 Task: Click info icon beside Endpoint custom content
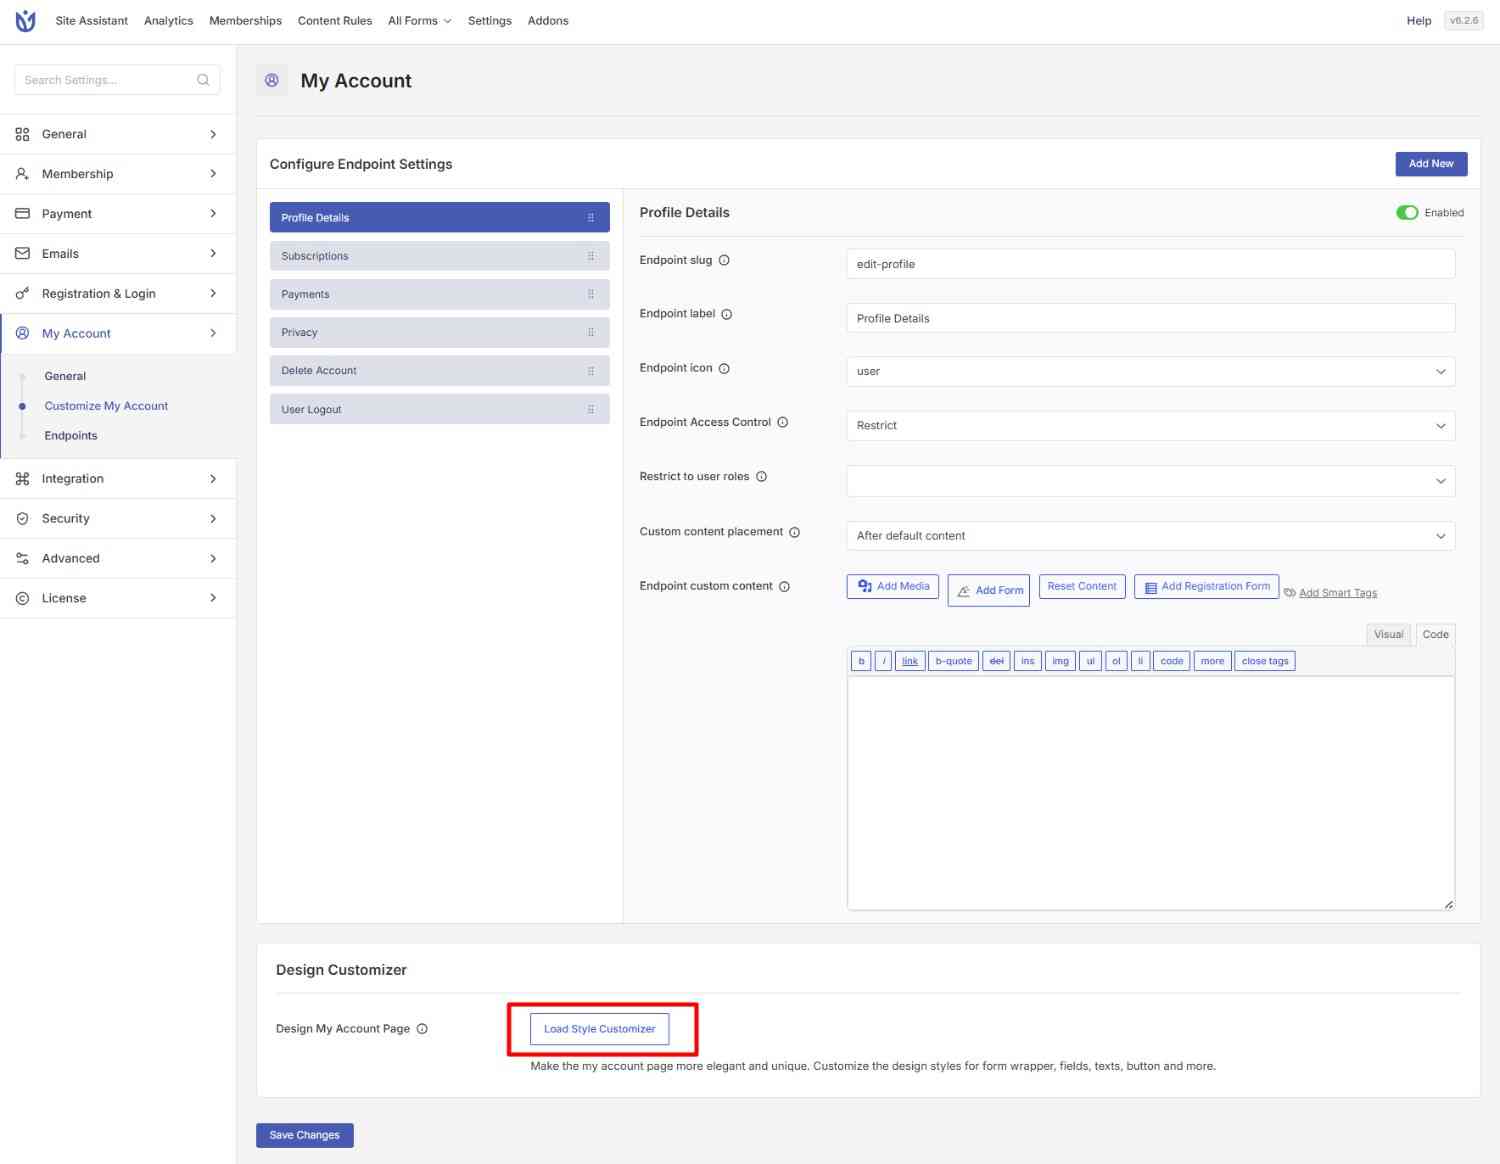[x=785, y=587]
